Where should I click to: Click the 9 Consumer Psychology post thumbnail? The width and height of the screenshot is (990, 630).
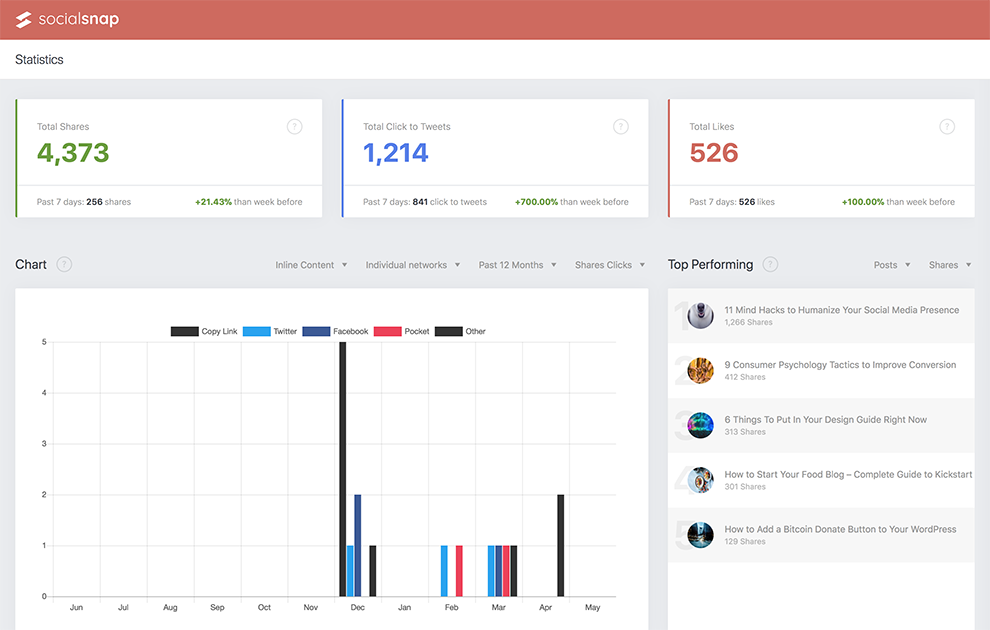tap(699, 370)
